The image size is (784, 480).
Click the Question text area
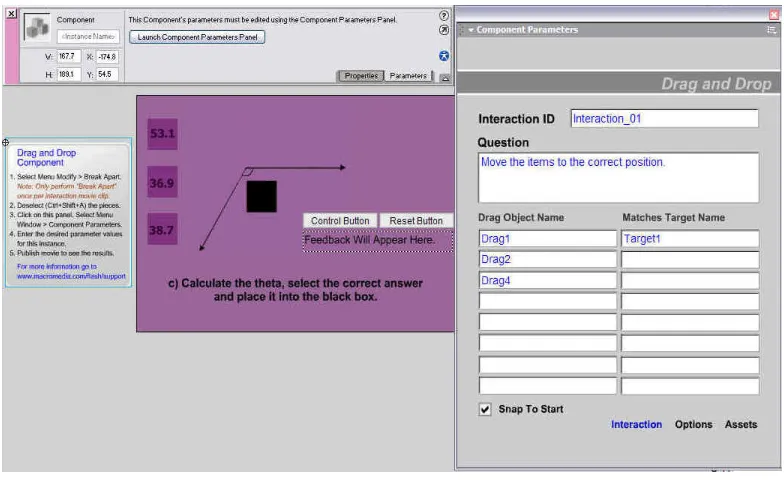618,178
